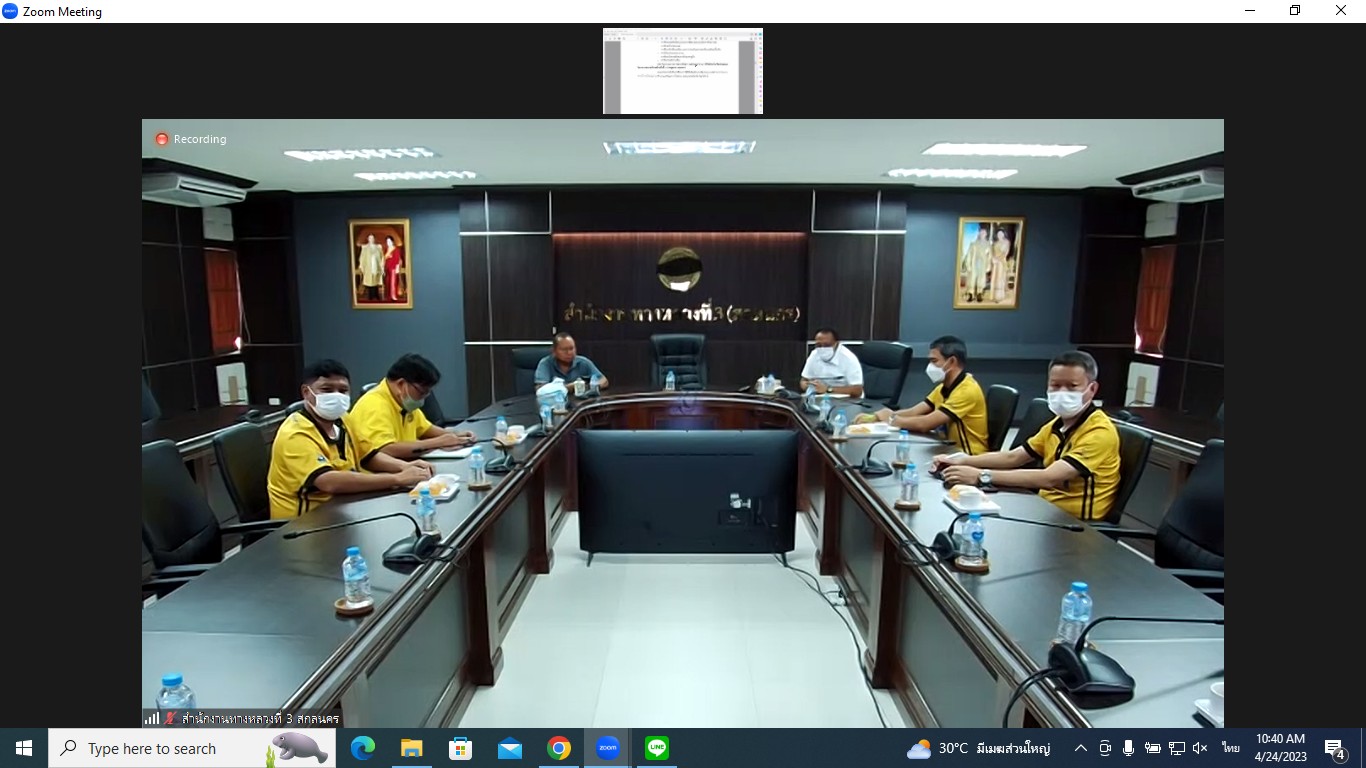Open the notification center with 4 alerts
This screenshot has height=768, width=1366.
(1335, 748)
